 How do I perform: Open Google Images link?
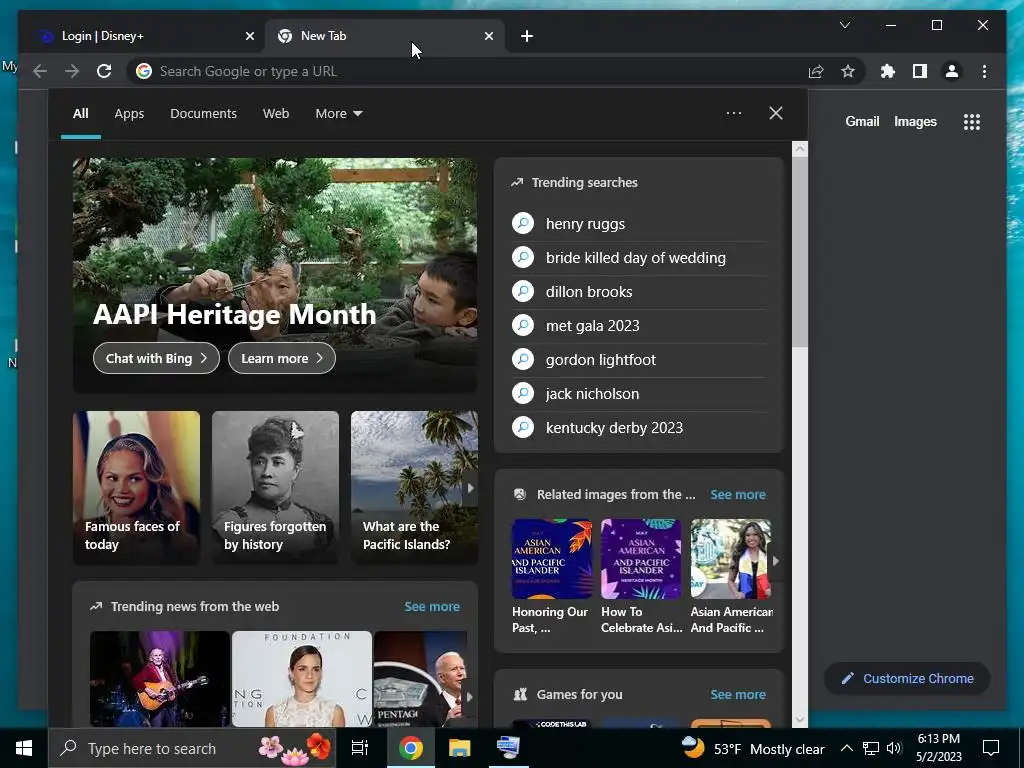pyautogui.click(x=915, y=121)
